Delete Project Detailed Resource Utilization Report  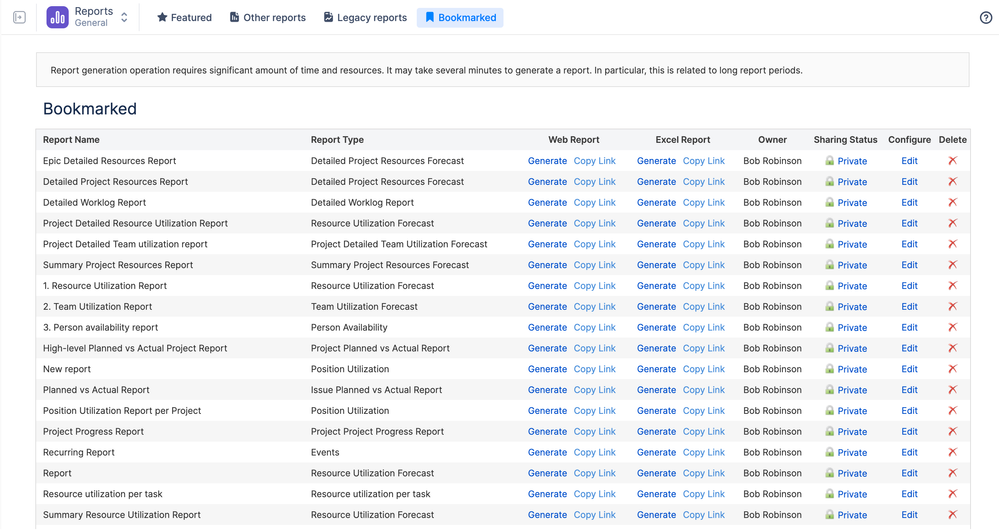(x=952, y=223)
